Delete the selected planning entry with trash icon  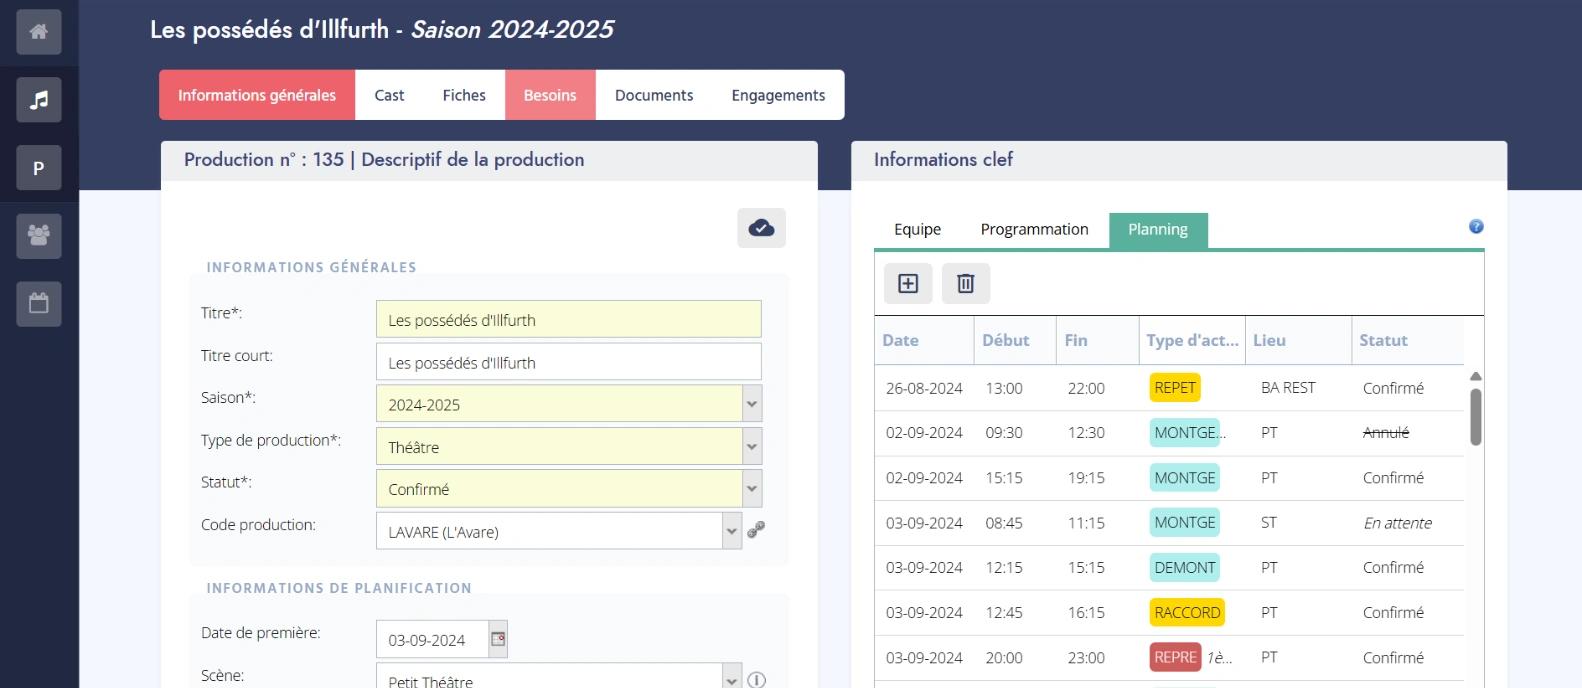965,284
